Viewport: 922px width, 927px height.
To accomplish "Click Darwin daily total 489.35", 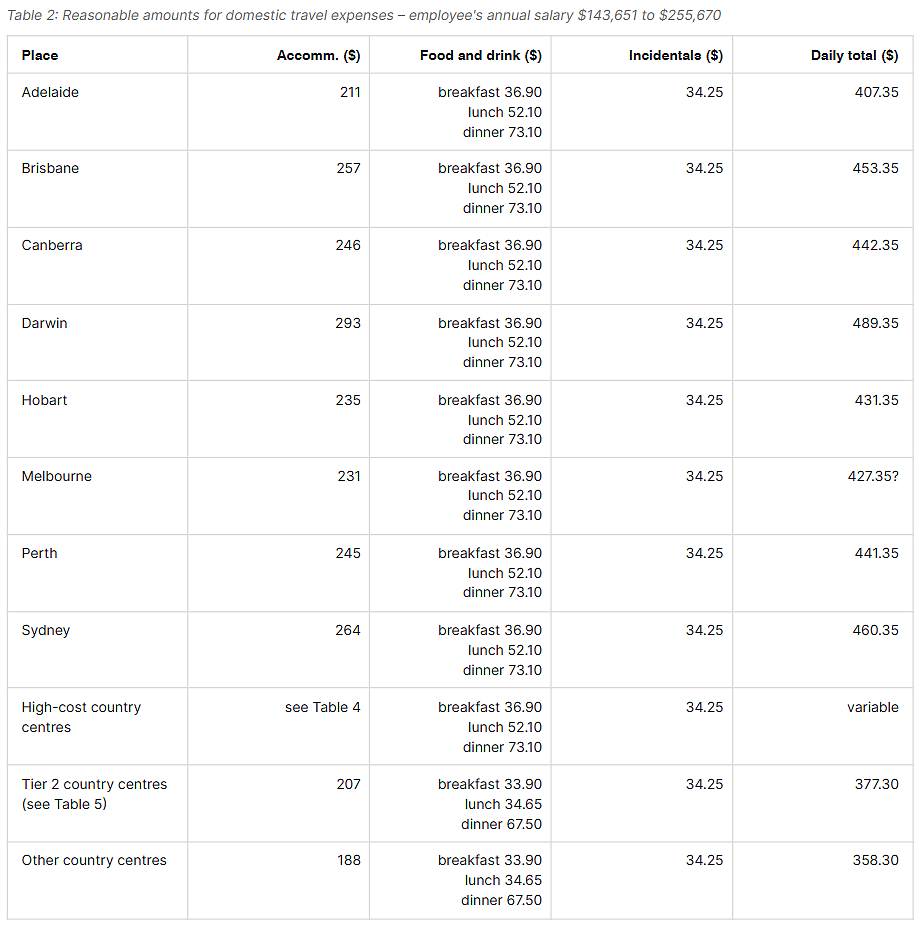I will (875, 323).
